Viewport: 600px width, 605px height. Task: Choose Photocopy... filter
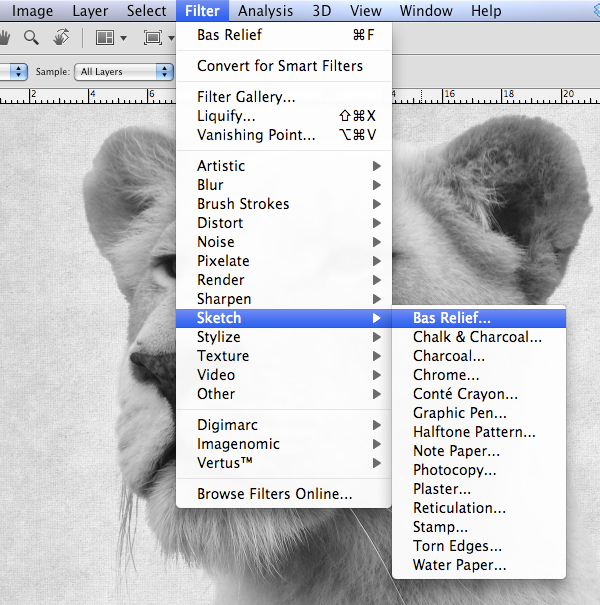click(x=479, y=470)
